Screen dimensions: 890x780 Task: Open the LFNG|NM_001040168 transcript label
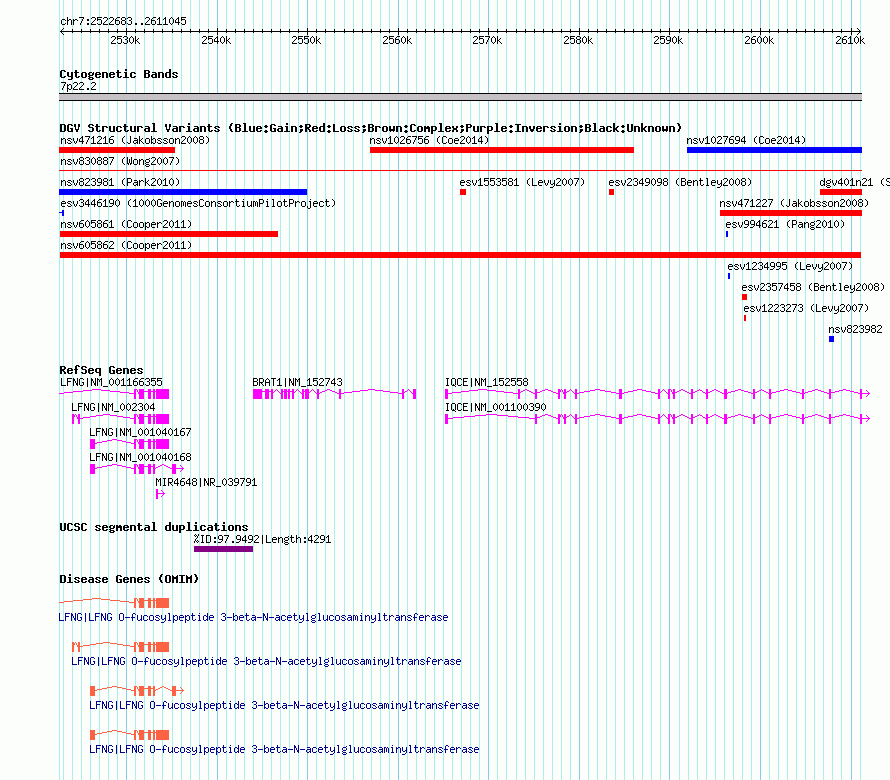point(140,457)
